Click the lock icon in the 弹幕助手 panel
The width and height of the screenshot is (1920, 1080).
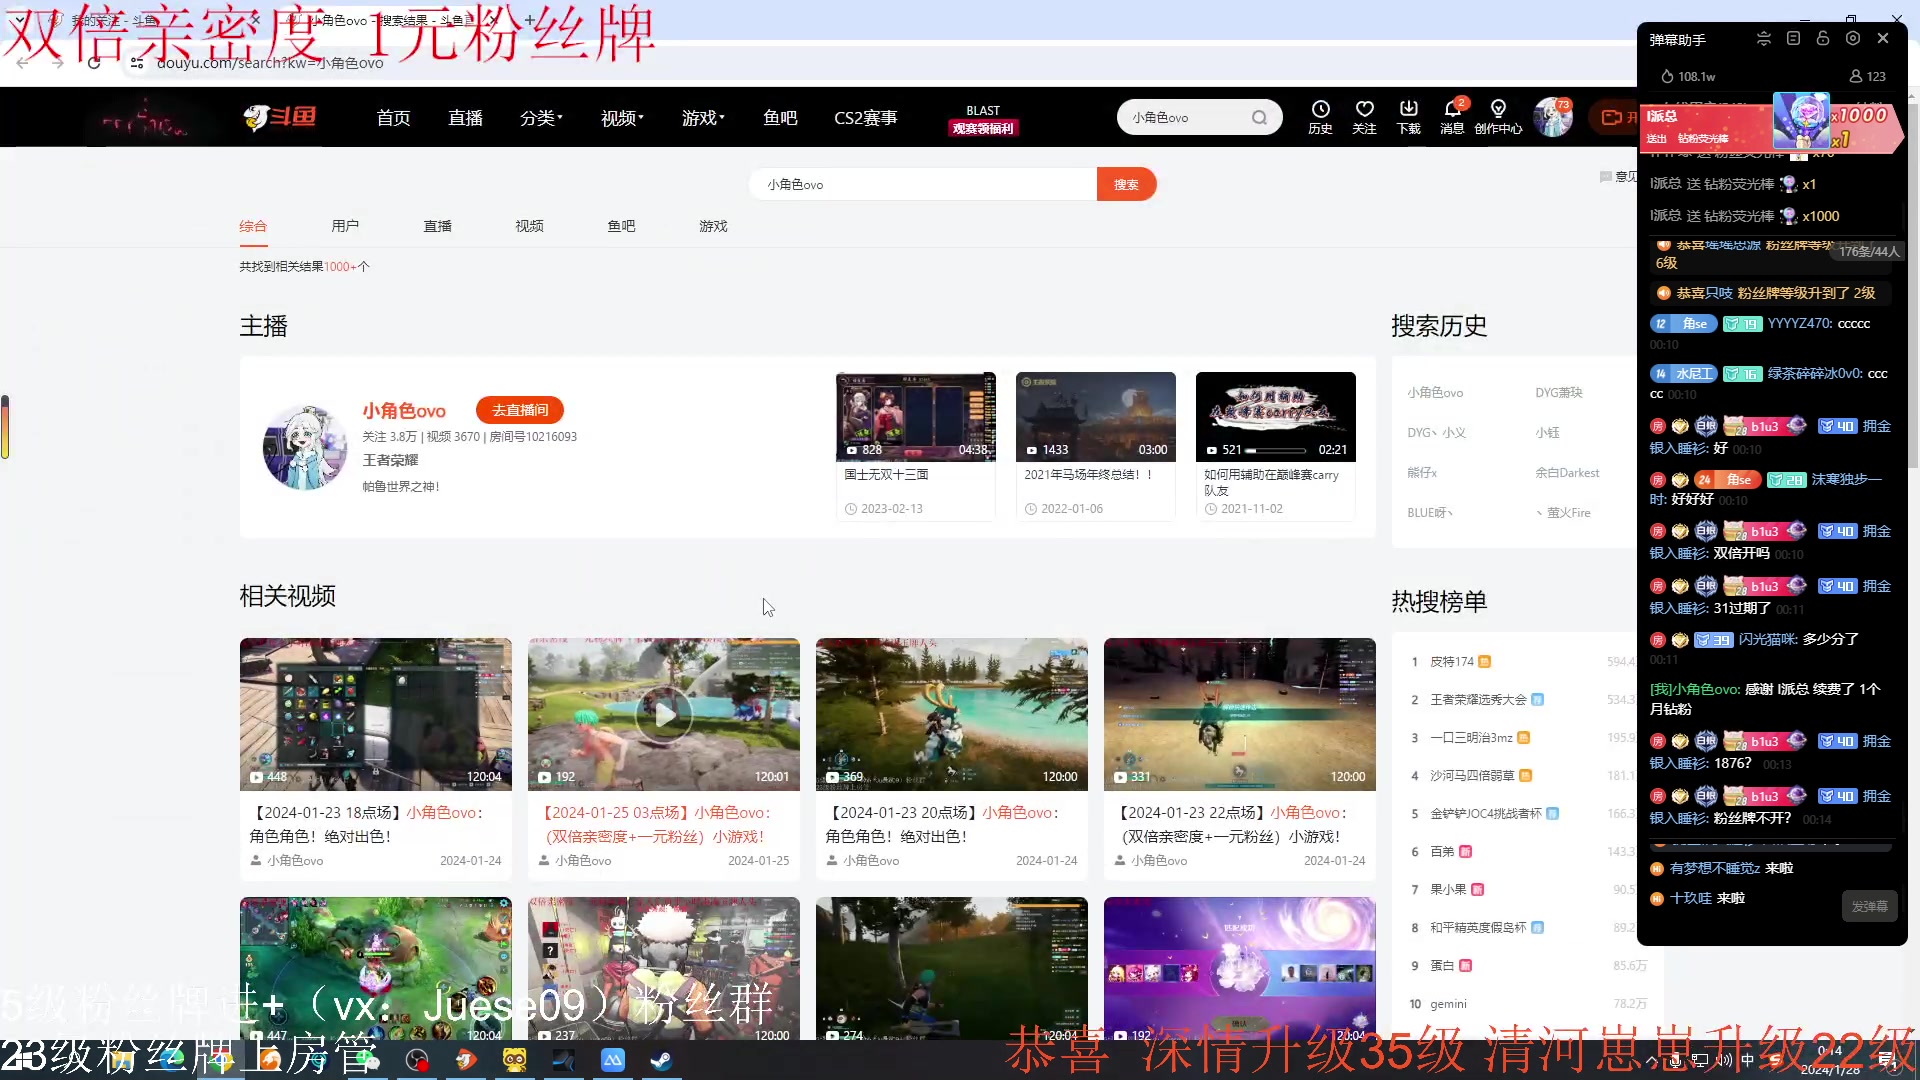click(1823, 38)
